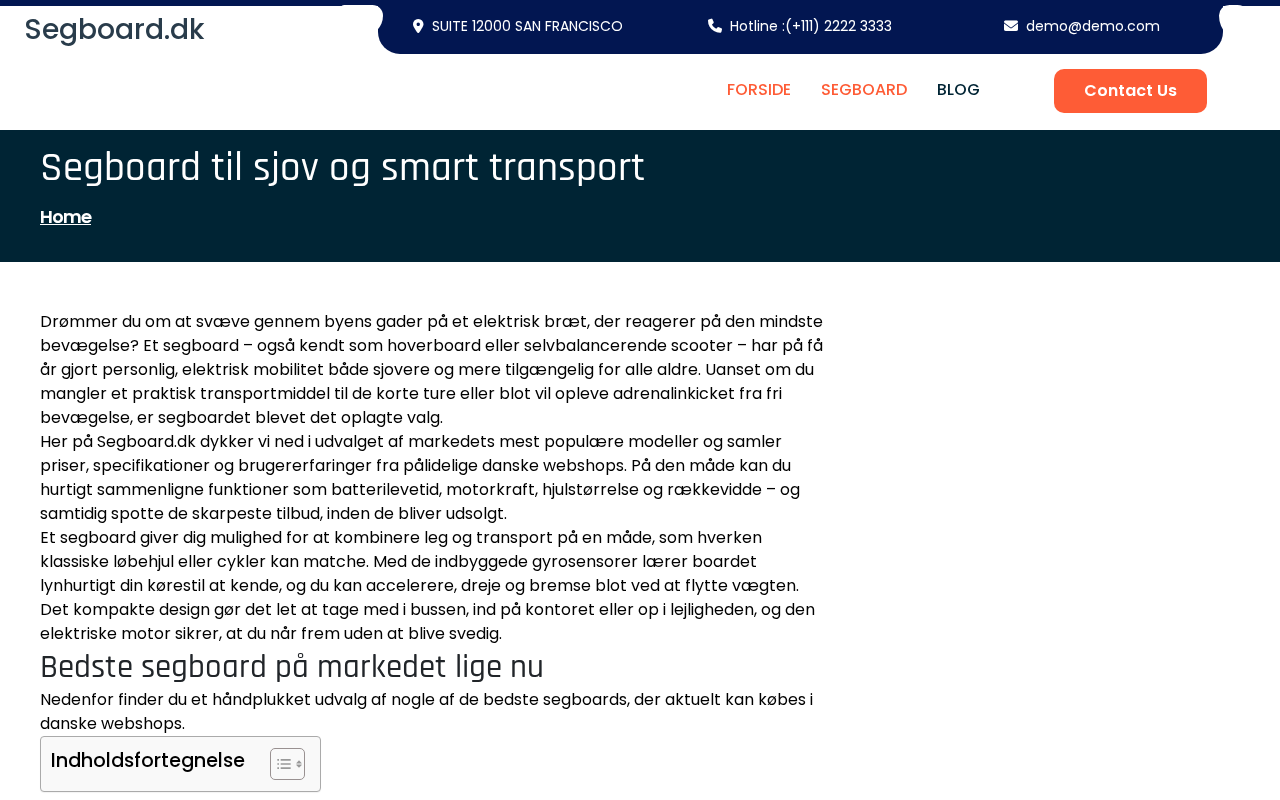Click the heading 'Segboard til sjov og smart transport'
Screen dimensions: 1280x800
pos(342,167)
